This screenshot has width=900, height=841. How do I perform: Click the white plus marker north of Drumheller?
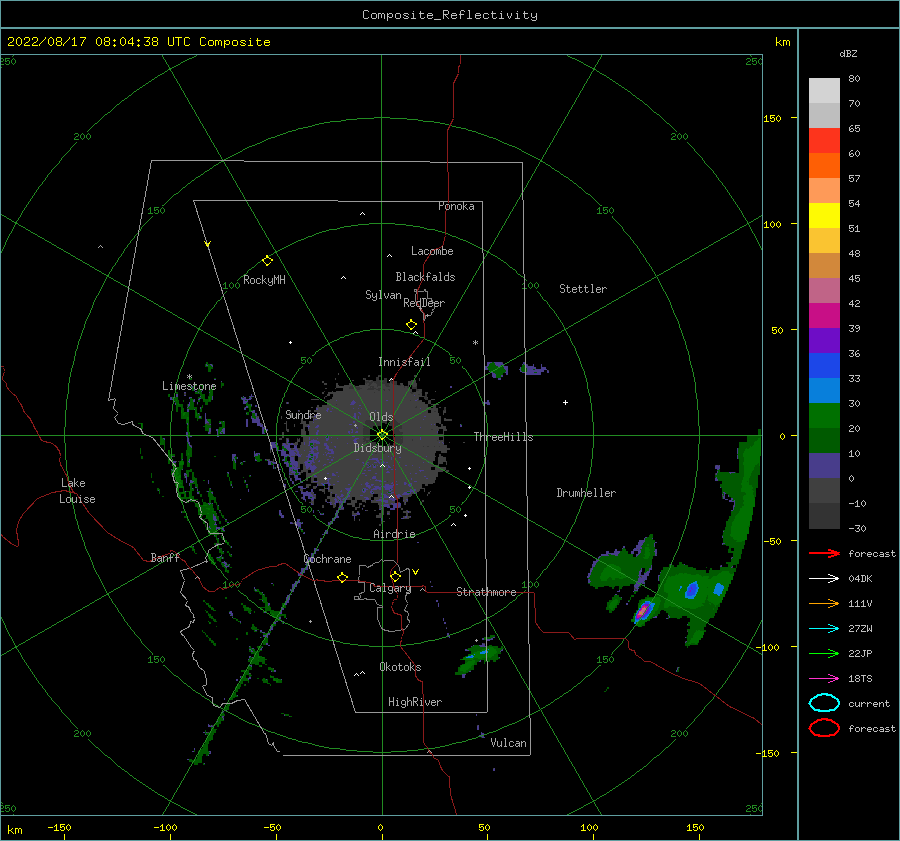coord(565,402)
